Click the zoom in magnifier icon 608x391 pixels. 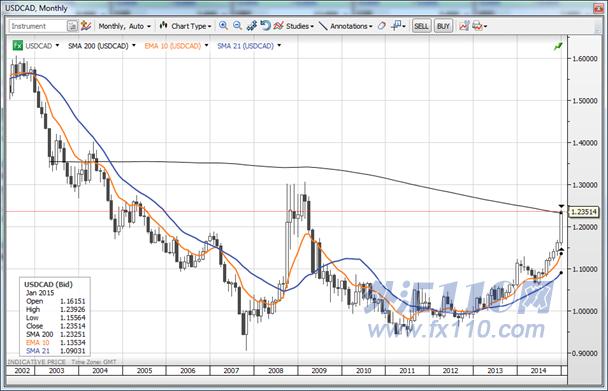(x=223, y=26)
